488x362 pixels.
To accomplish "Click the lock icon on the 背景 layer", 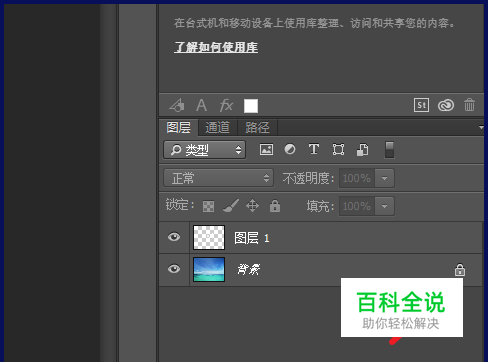I will click(460, 270).
